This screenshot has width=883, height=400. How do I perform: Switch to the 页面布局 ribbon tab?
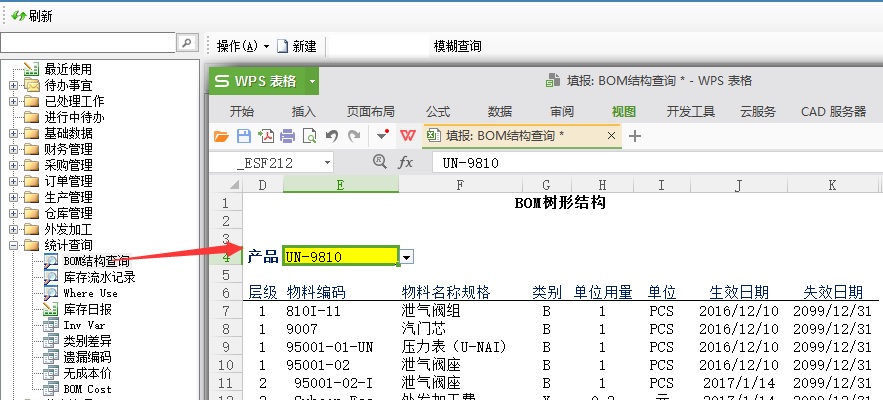click(x=370, y=111)
